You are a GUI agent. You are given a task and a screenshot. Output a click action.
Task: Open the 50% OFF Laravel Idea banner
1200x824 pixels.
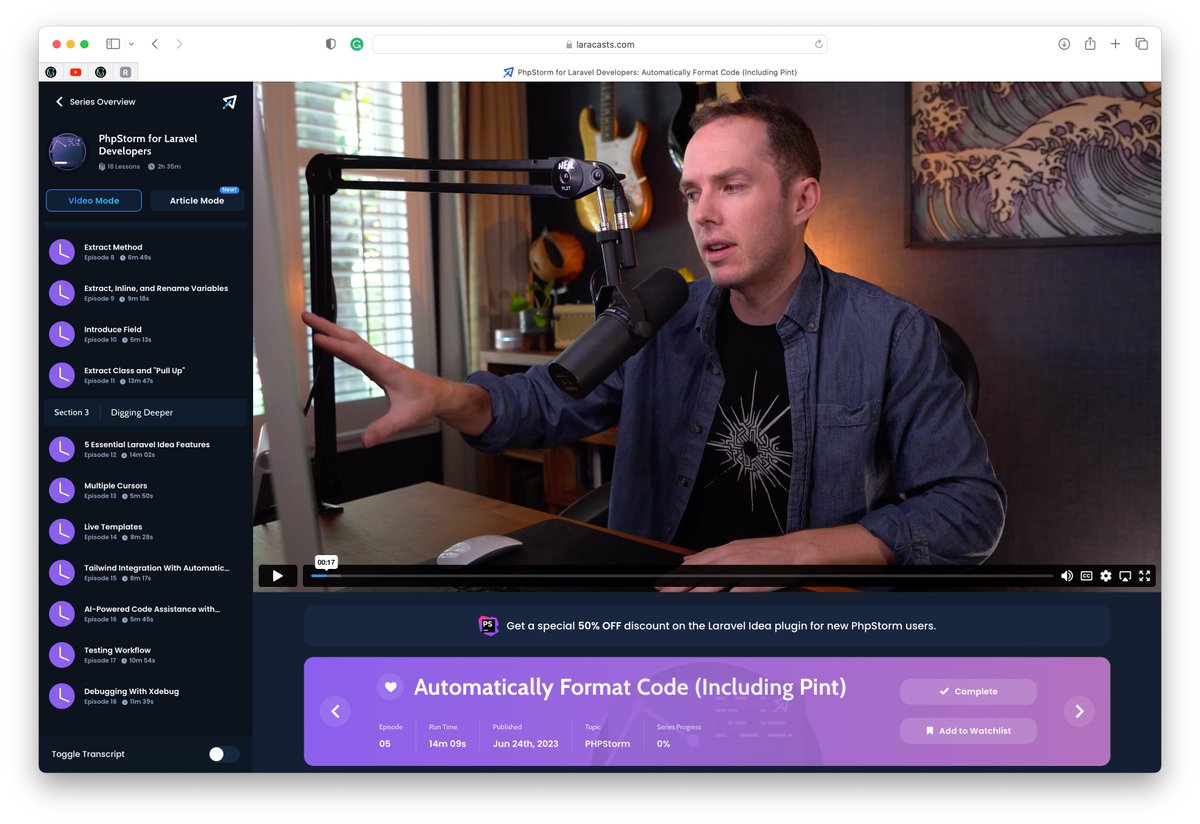707,626
